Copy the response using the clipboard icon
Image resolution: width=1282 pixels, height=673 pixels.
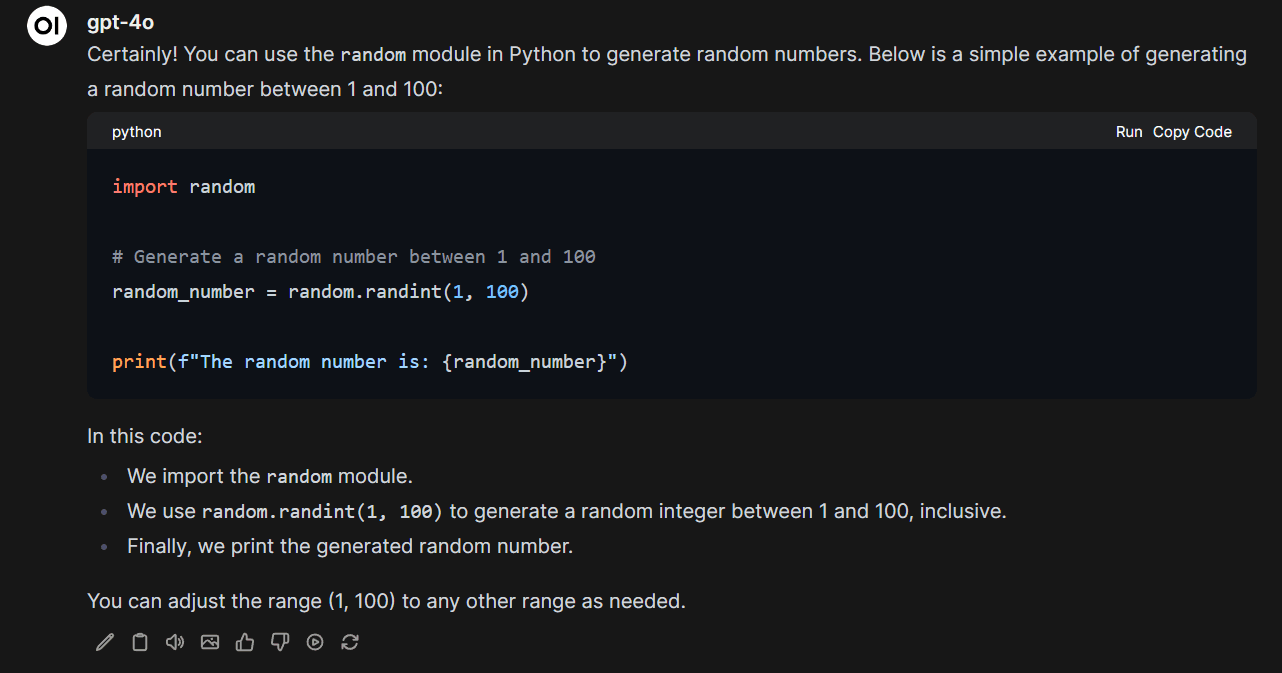(140, 642)
